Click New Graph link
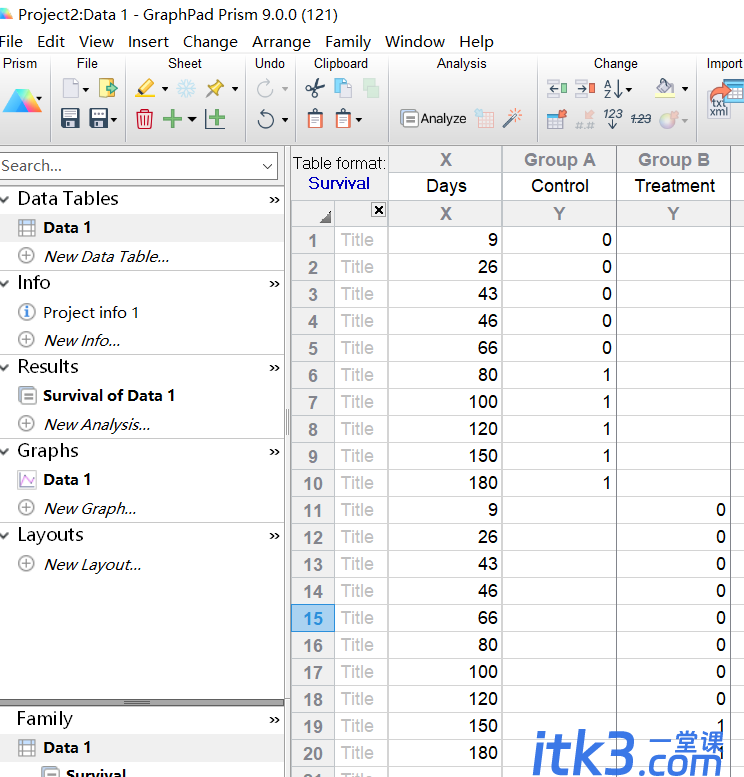 [x=90, y=508]
